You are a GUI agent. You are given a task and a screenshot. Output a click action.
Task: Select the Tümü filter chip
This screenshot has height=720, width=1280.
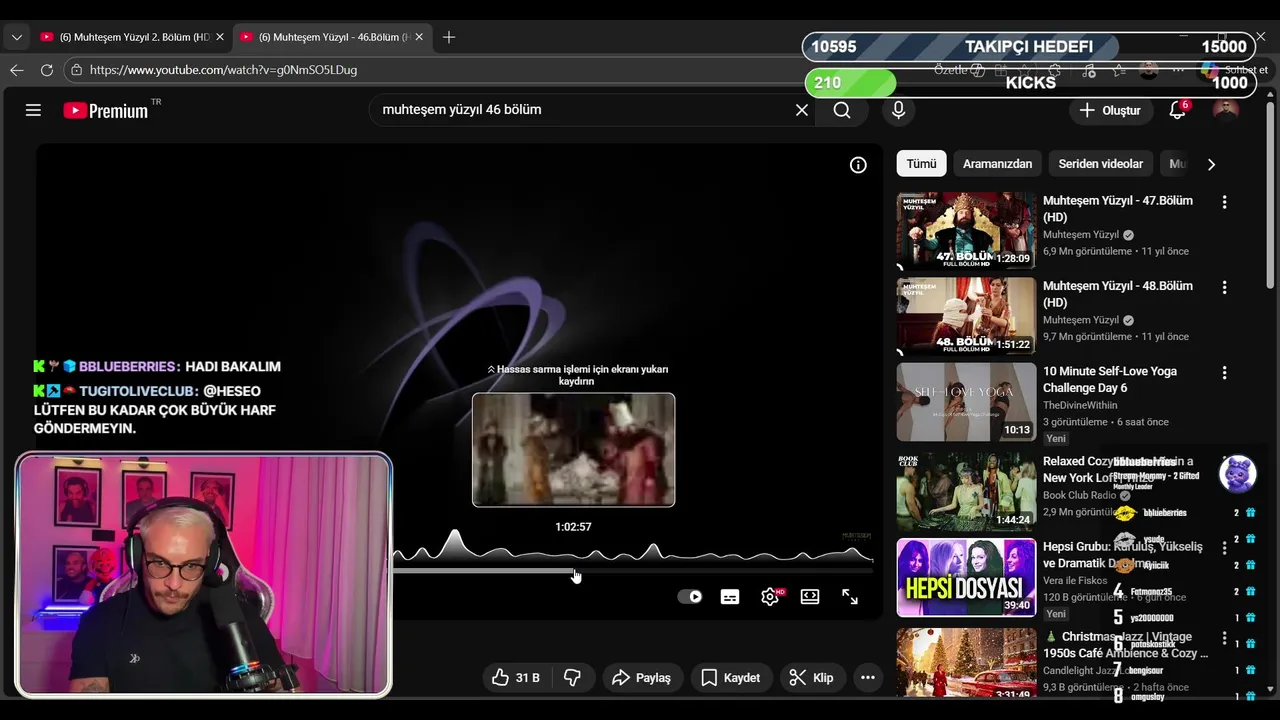921,164
